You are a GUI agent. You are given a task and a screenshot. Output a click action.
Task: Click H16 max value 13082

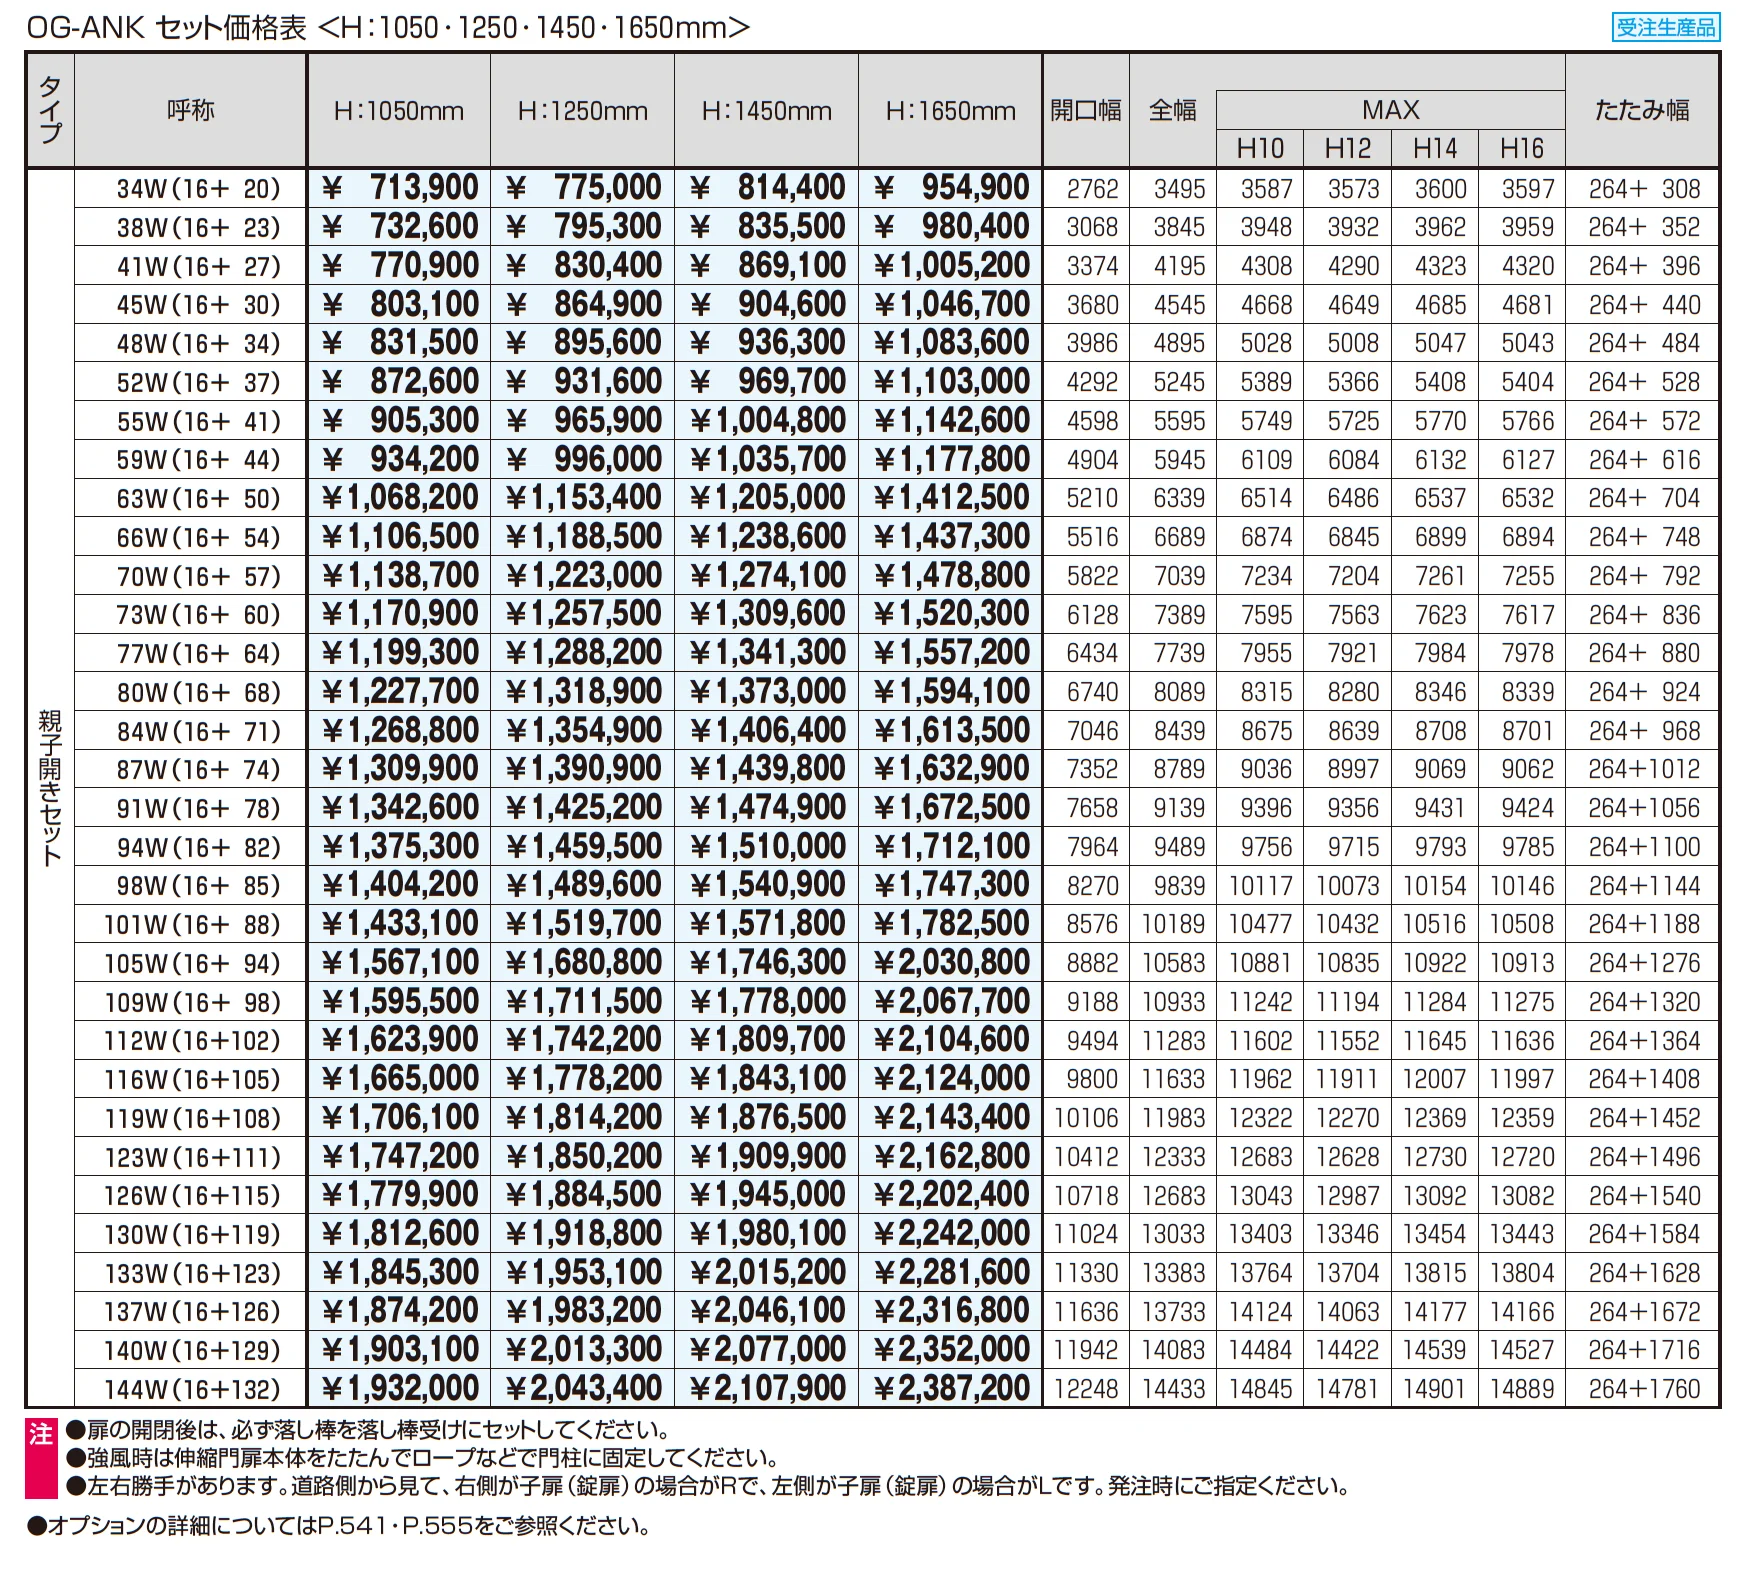[x=1522, y=1196]
